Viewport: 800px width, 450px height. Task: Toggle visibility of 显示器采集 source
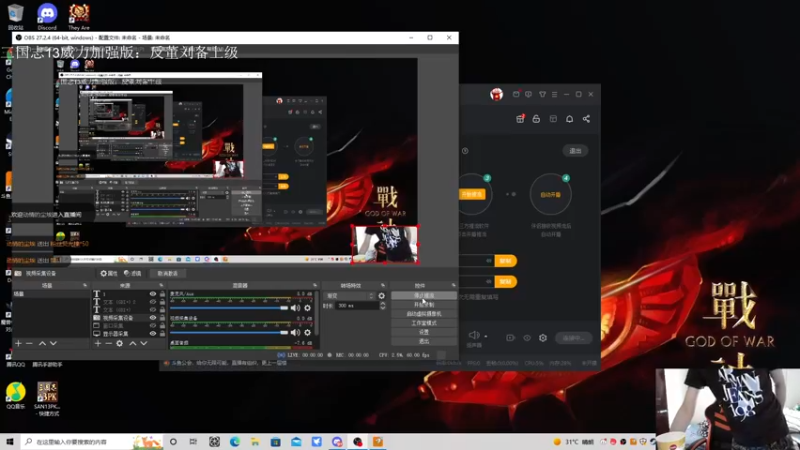click(153, 334)
